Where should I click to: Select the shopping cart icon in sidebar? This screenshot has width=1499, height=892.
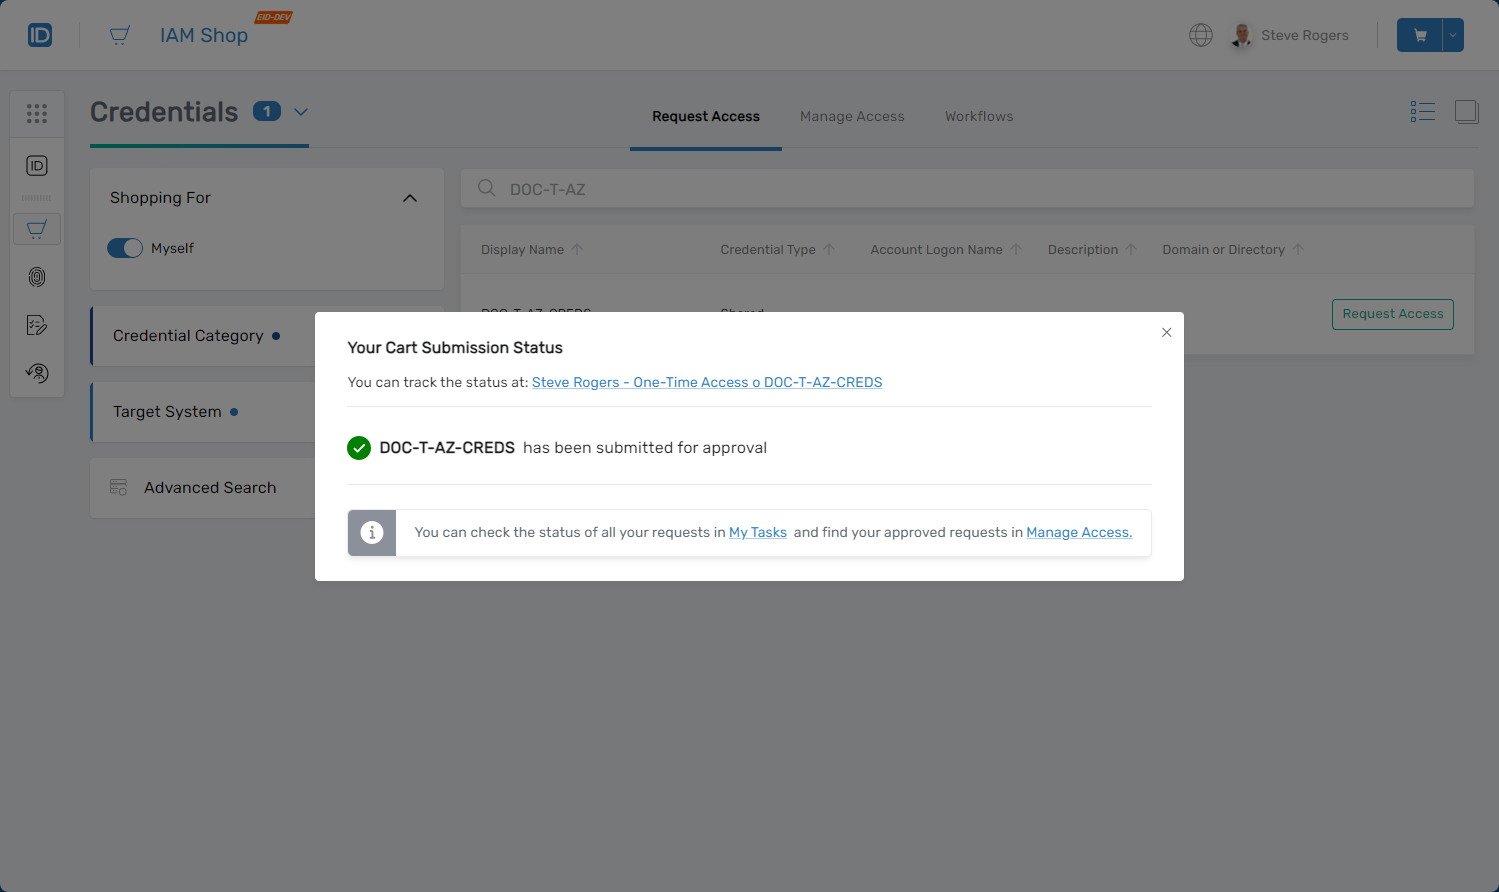[37, 229]
